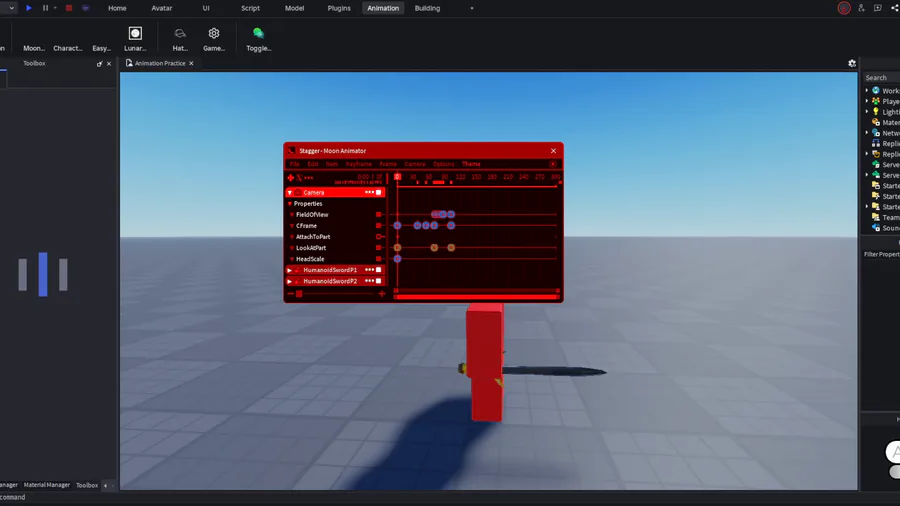Viewport: 900px width, 506px height.
Task: Click the timeline zoom slider handle
Action: (299, 294)
